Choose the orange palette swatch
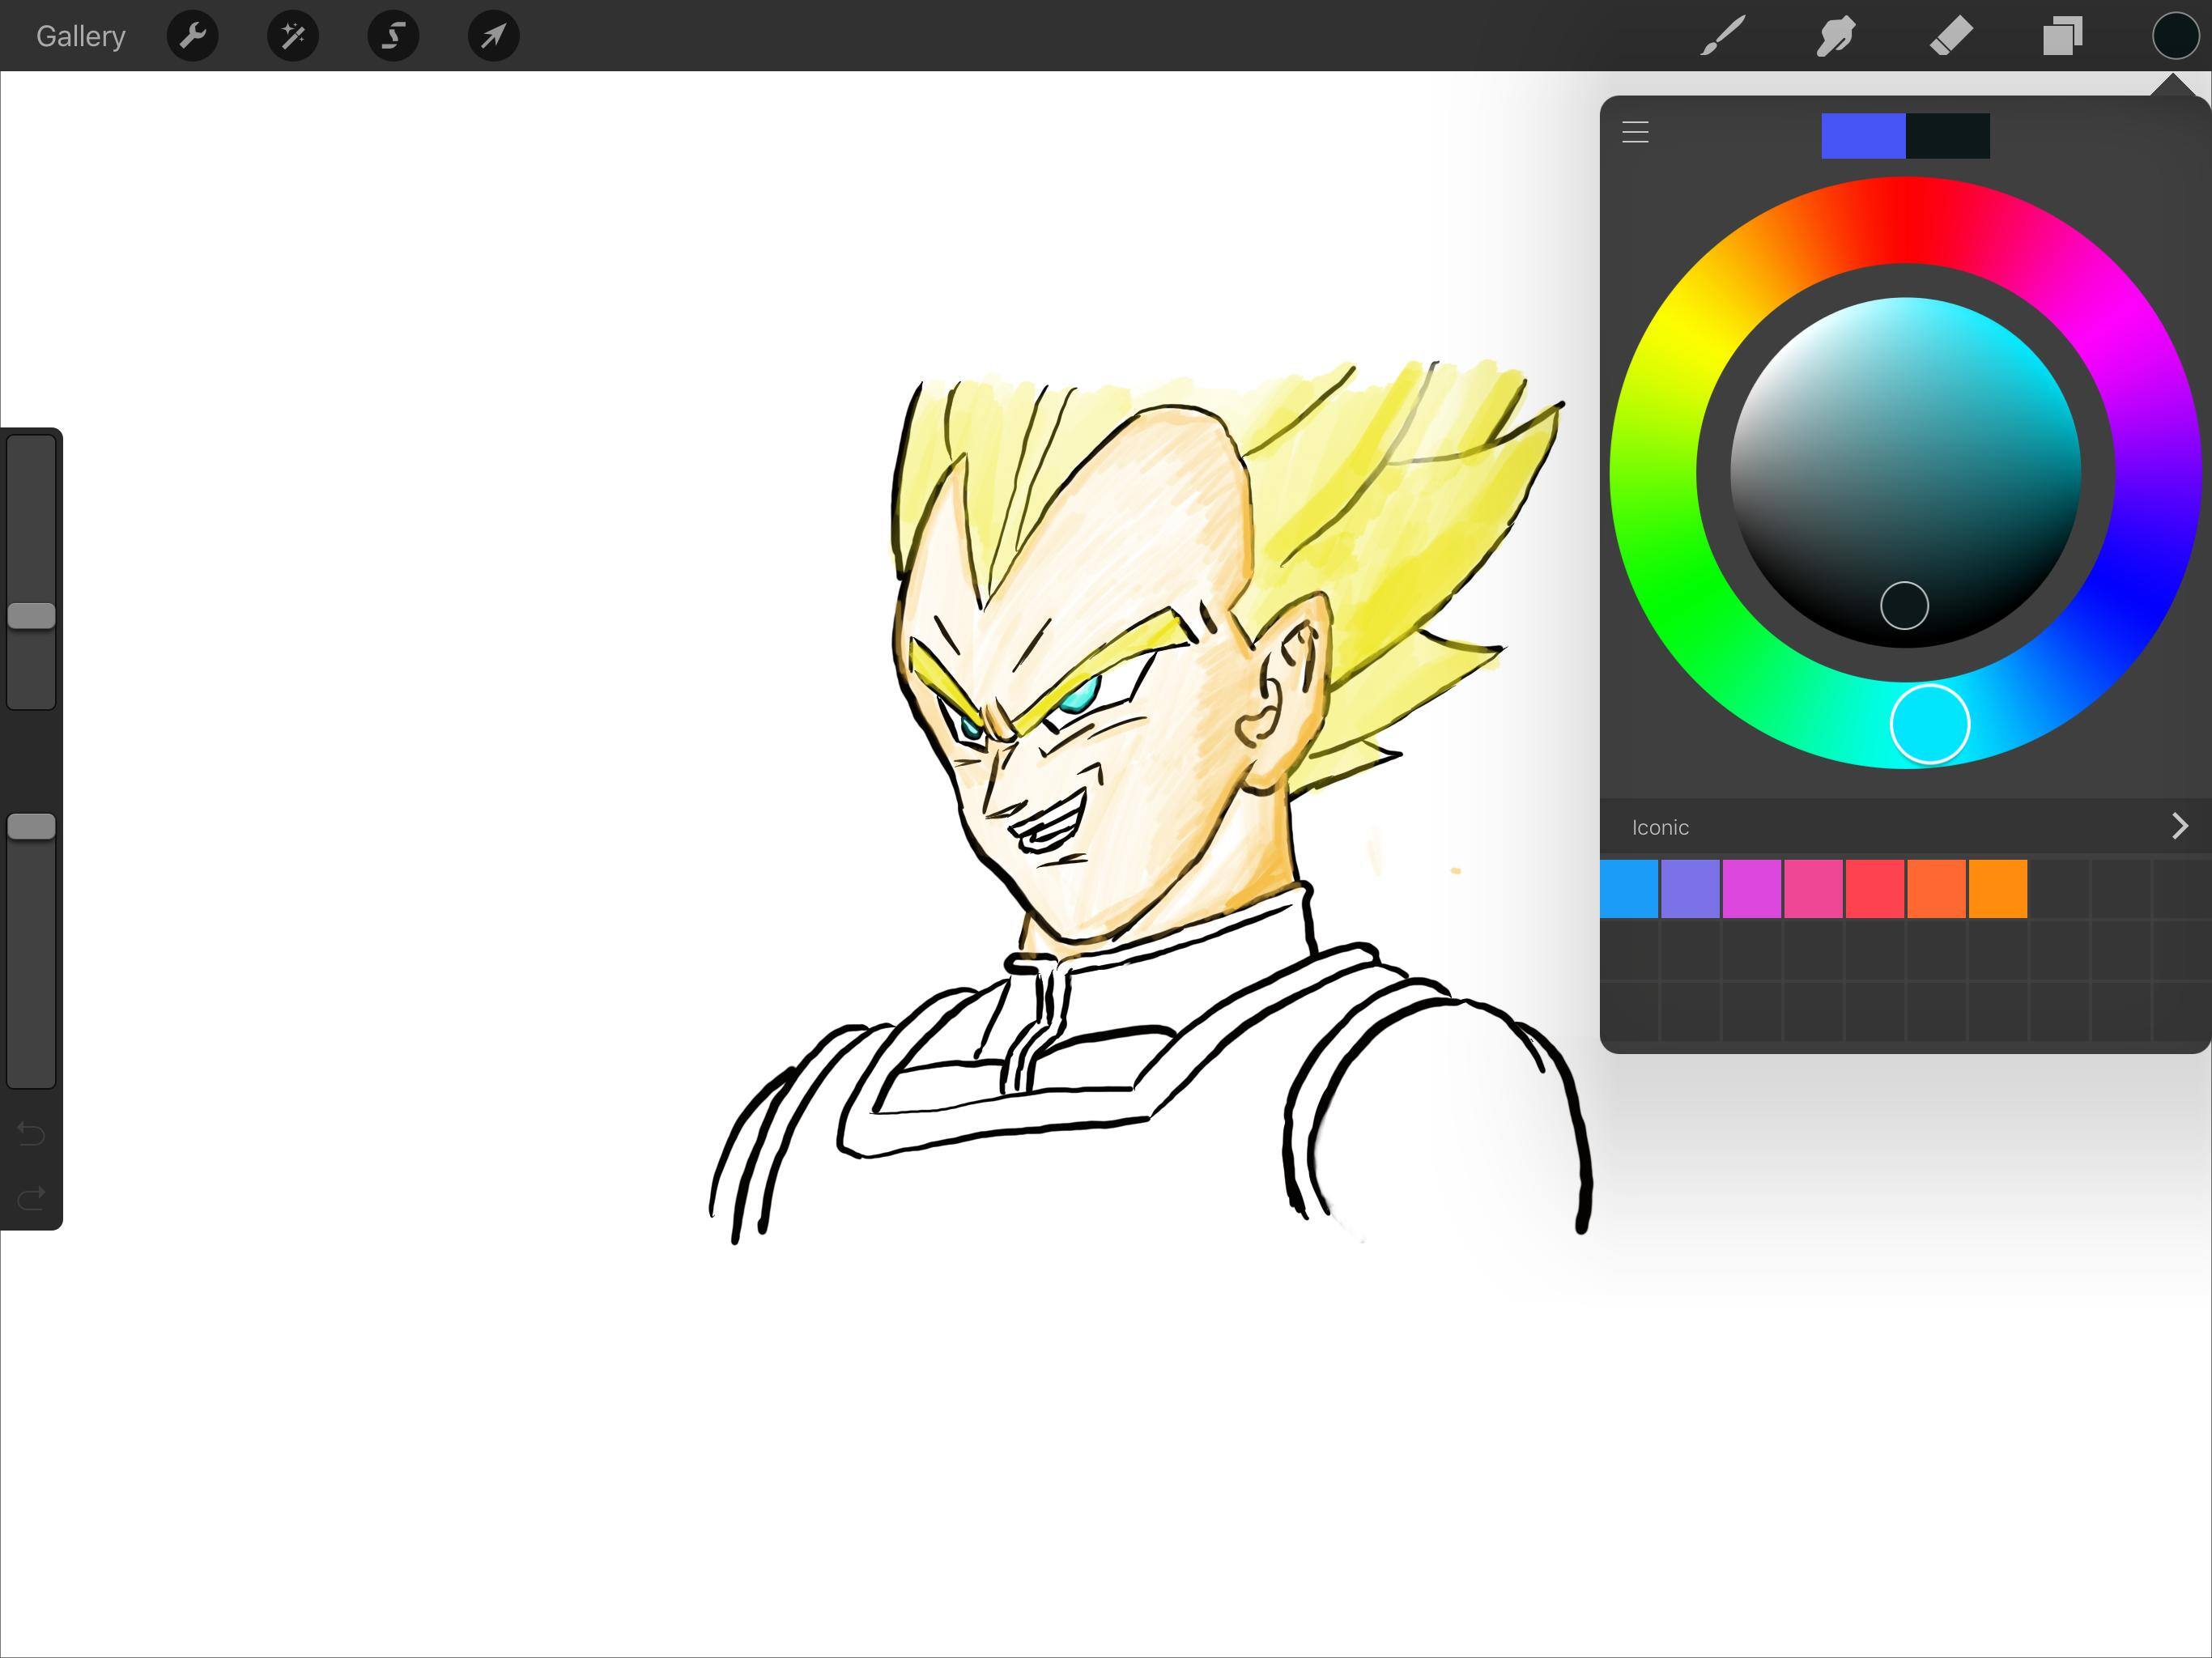 coord(1998,888)
